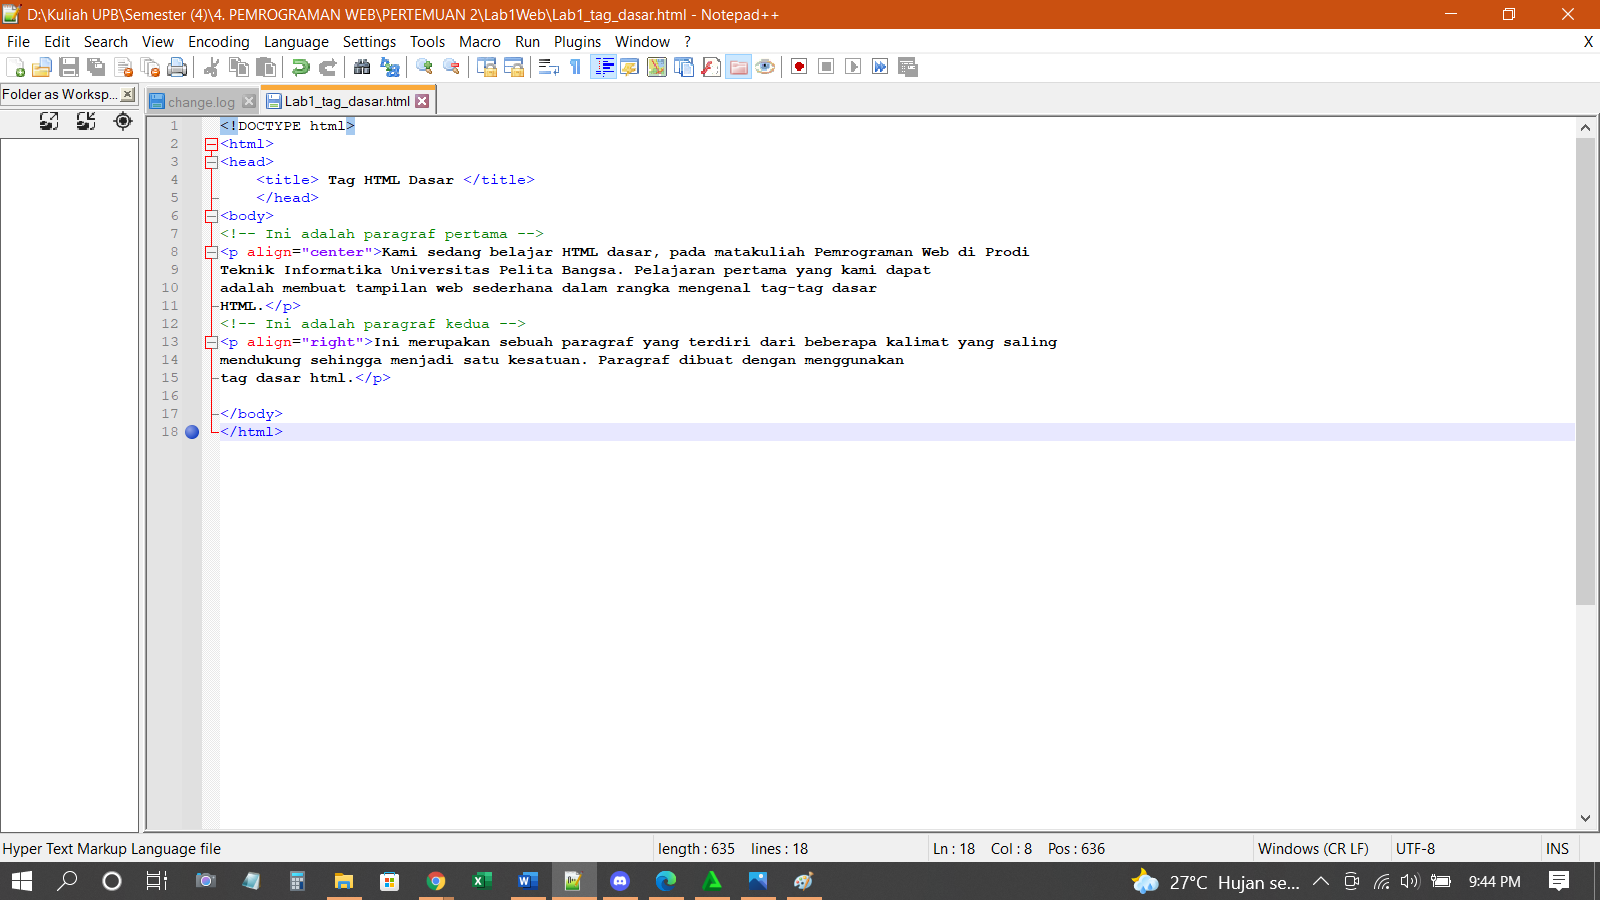Screen dimensions: 1600x900
Task: Play back recorded macro icon
Action: coord(853,67)
